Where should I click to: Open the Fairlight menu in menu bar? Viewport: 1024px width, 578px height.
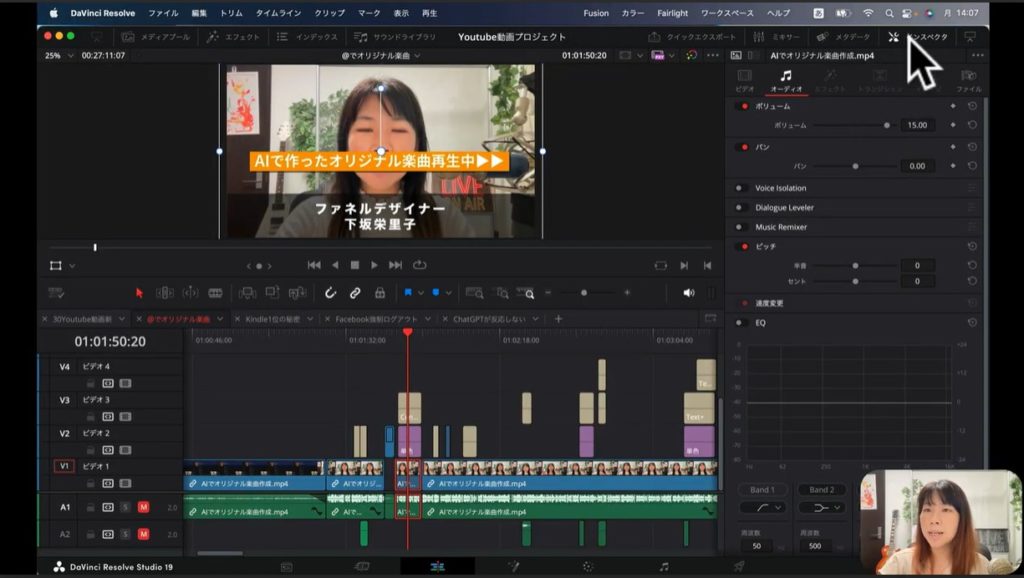click(672, 13)
